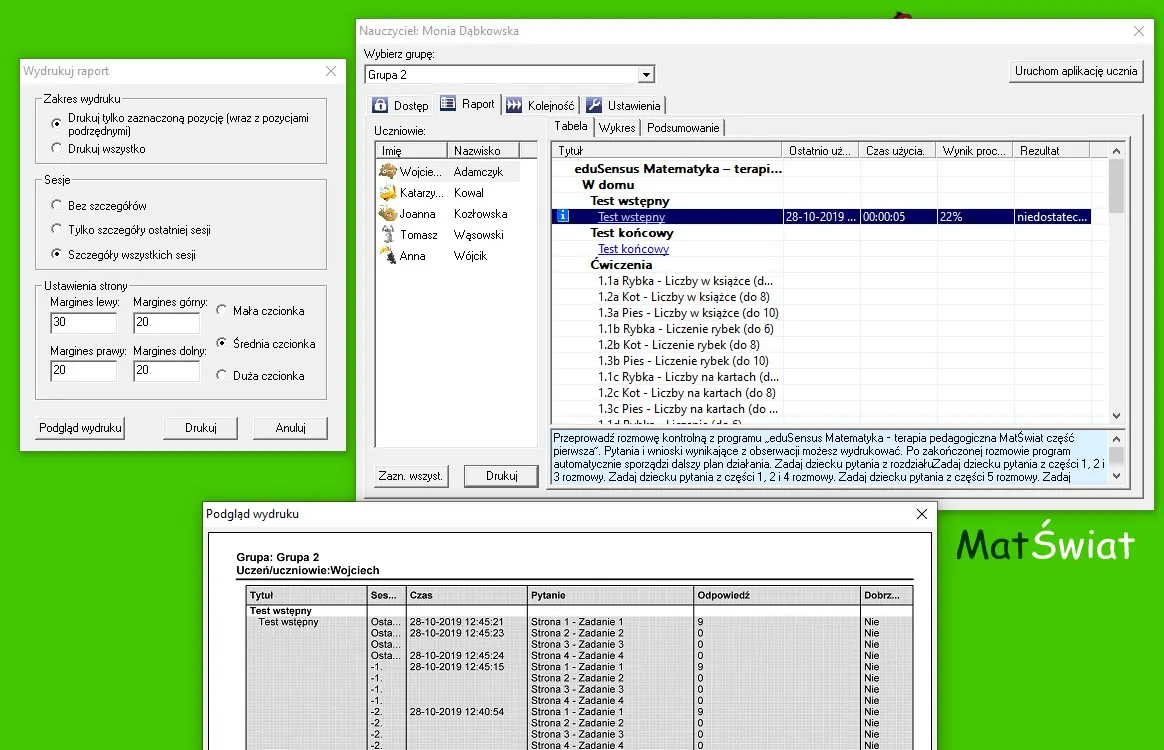Switch to the Wykres tab

click(x=617, y=128)
